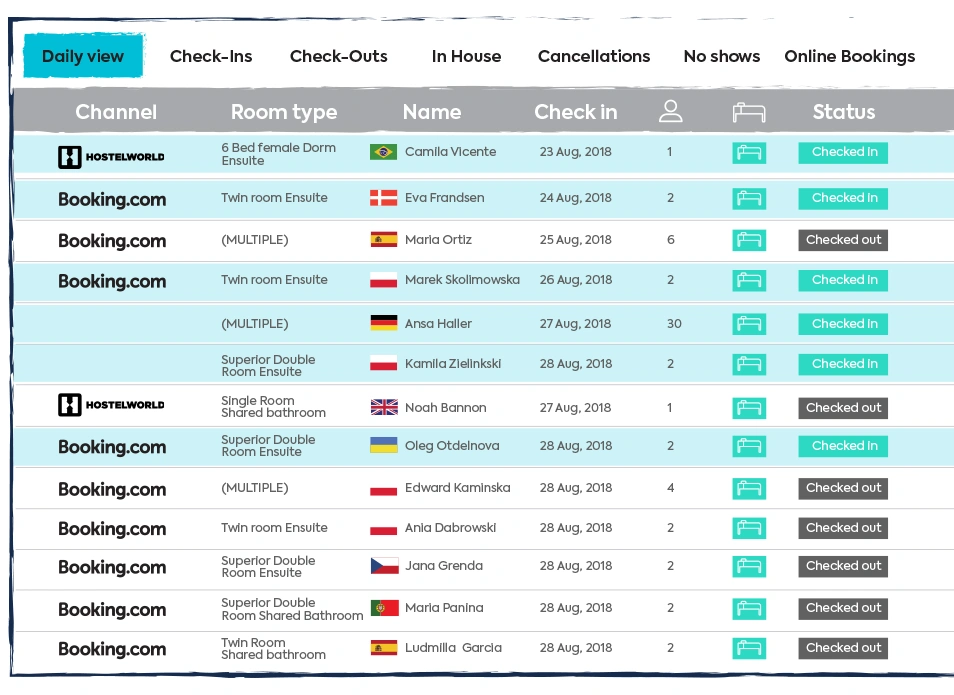Click the bed icon for Marek Skolimowska
The width and height of the screenshot is (954, 695).
[749, 281]
